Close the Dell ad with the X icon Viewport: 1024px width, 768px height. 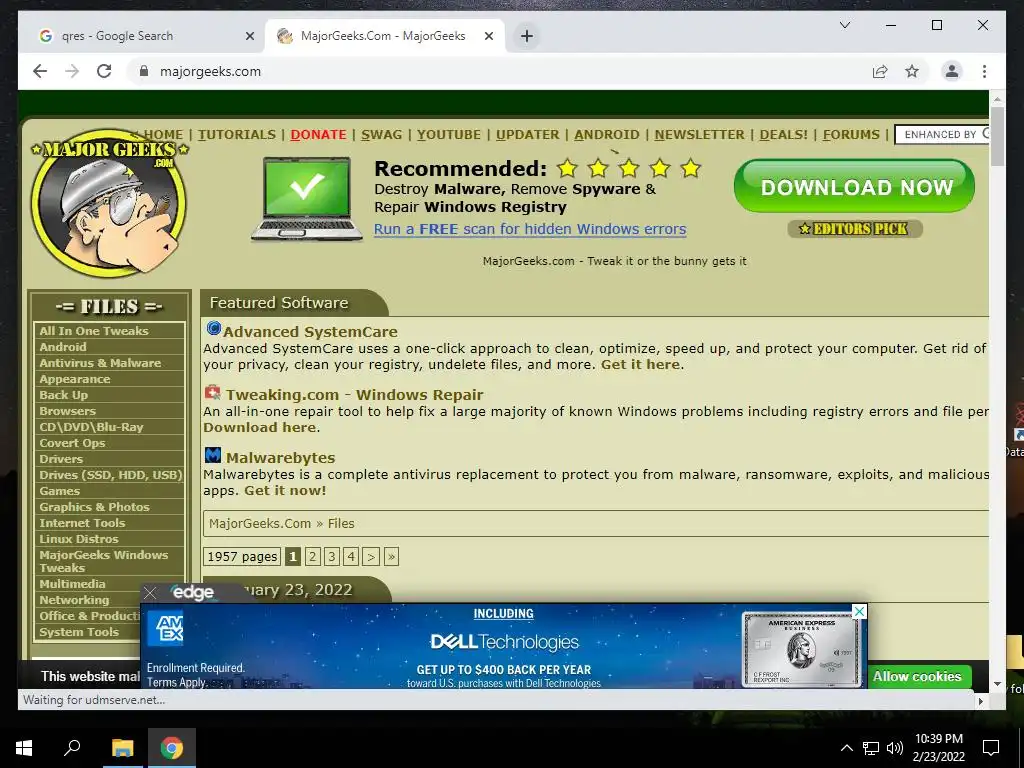tap(859, 611)
